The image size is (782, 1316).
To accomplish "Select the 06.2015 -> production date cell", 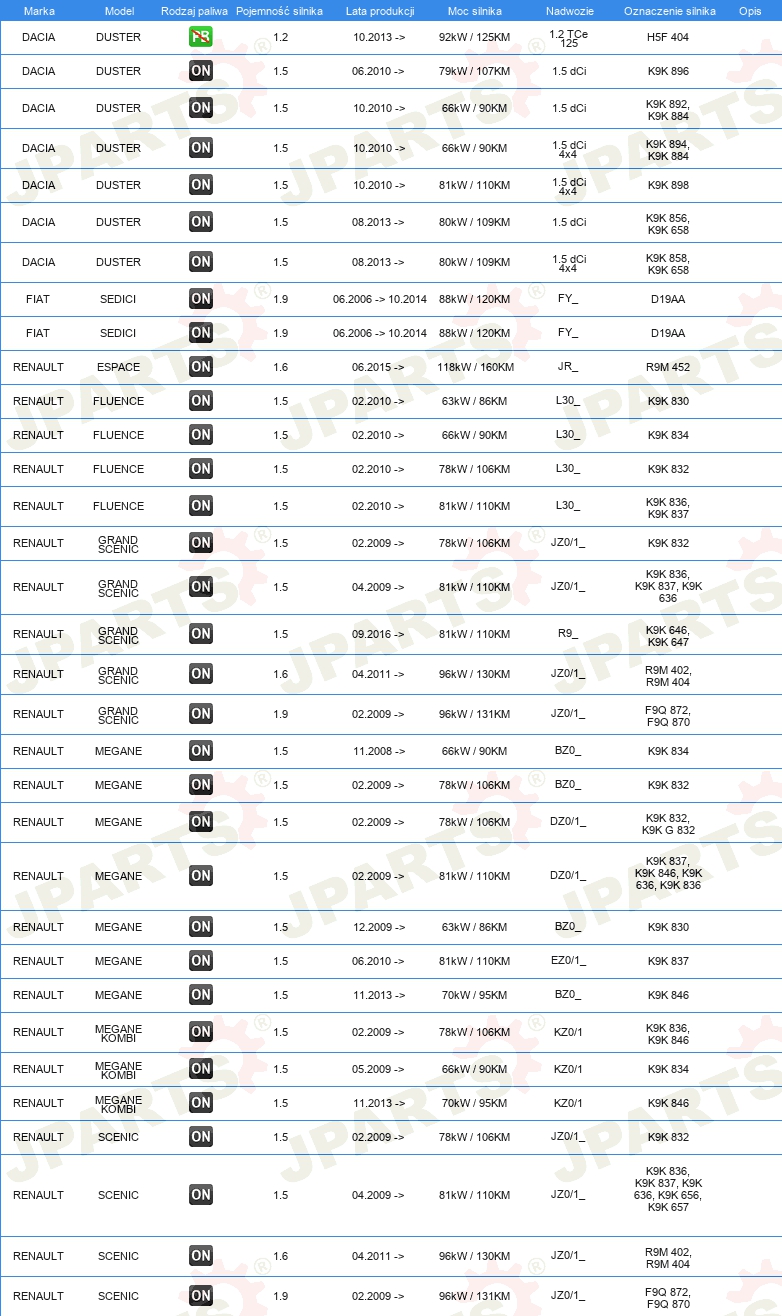I will pos(378,367).
